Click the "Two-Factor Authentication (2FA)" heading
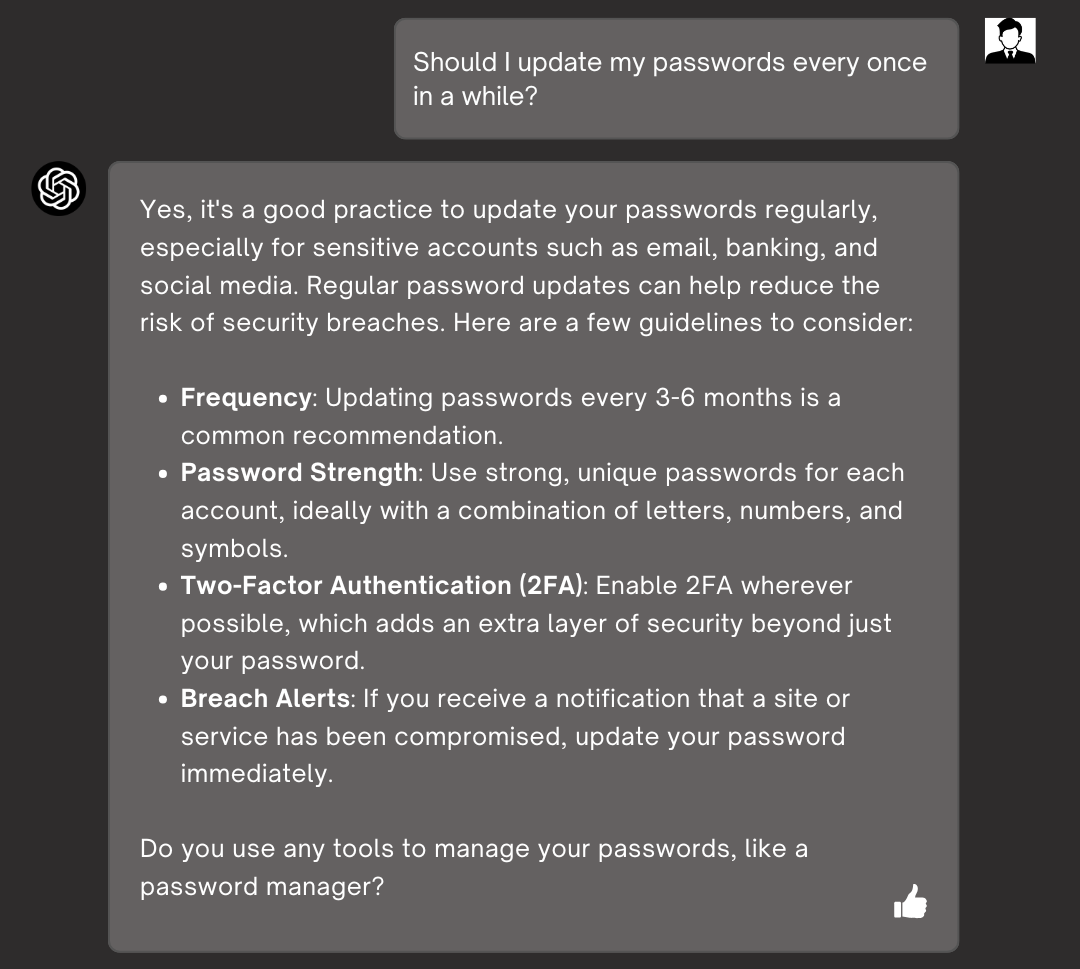Viewport: 1080px width, 969px height. [381, 585]
